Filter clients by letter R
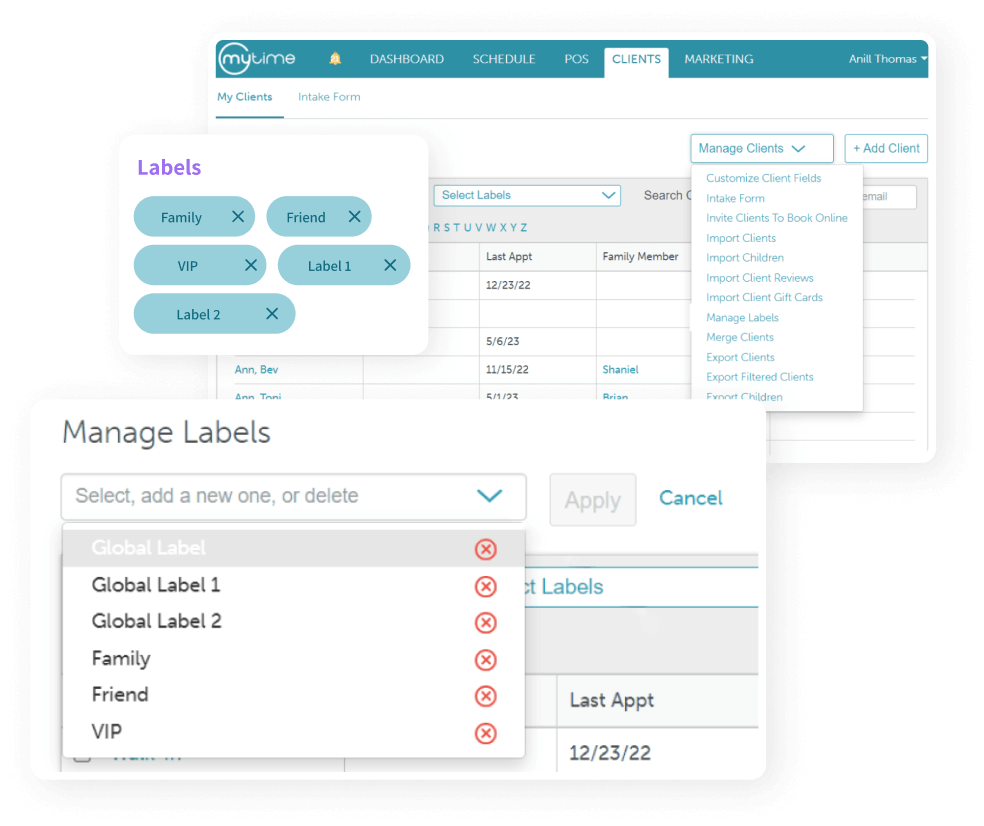 [x=437, y=228]
